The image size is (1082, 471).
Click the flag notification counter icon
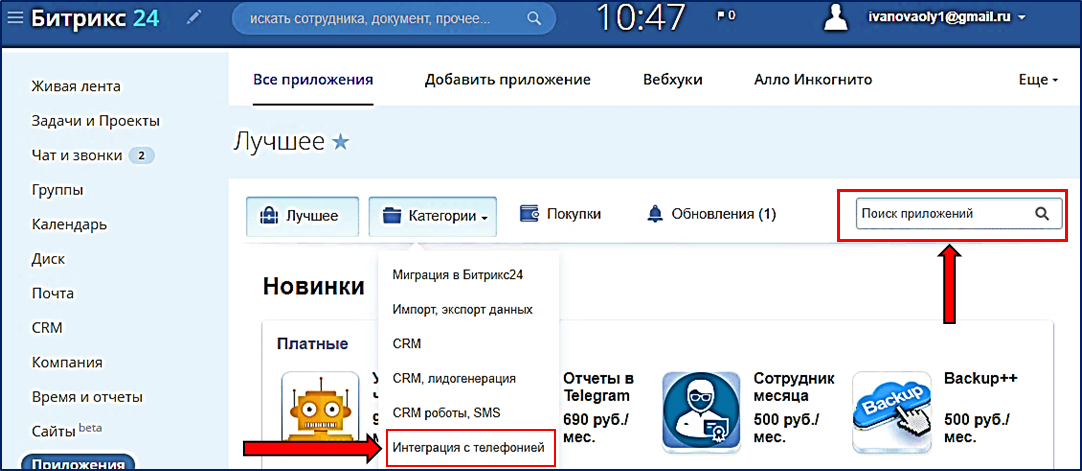726,15
